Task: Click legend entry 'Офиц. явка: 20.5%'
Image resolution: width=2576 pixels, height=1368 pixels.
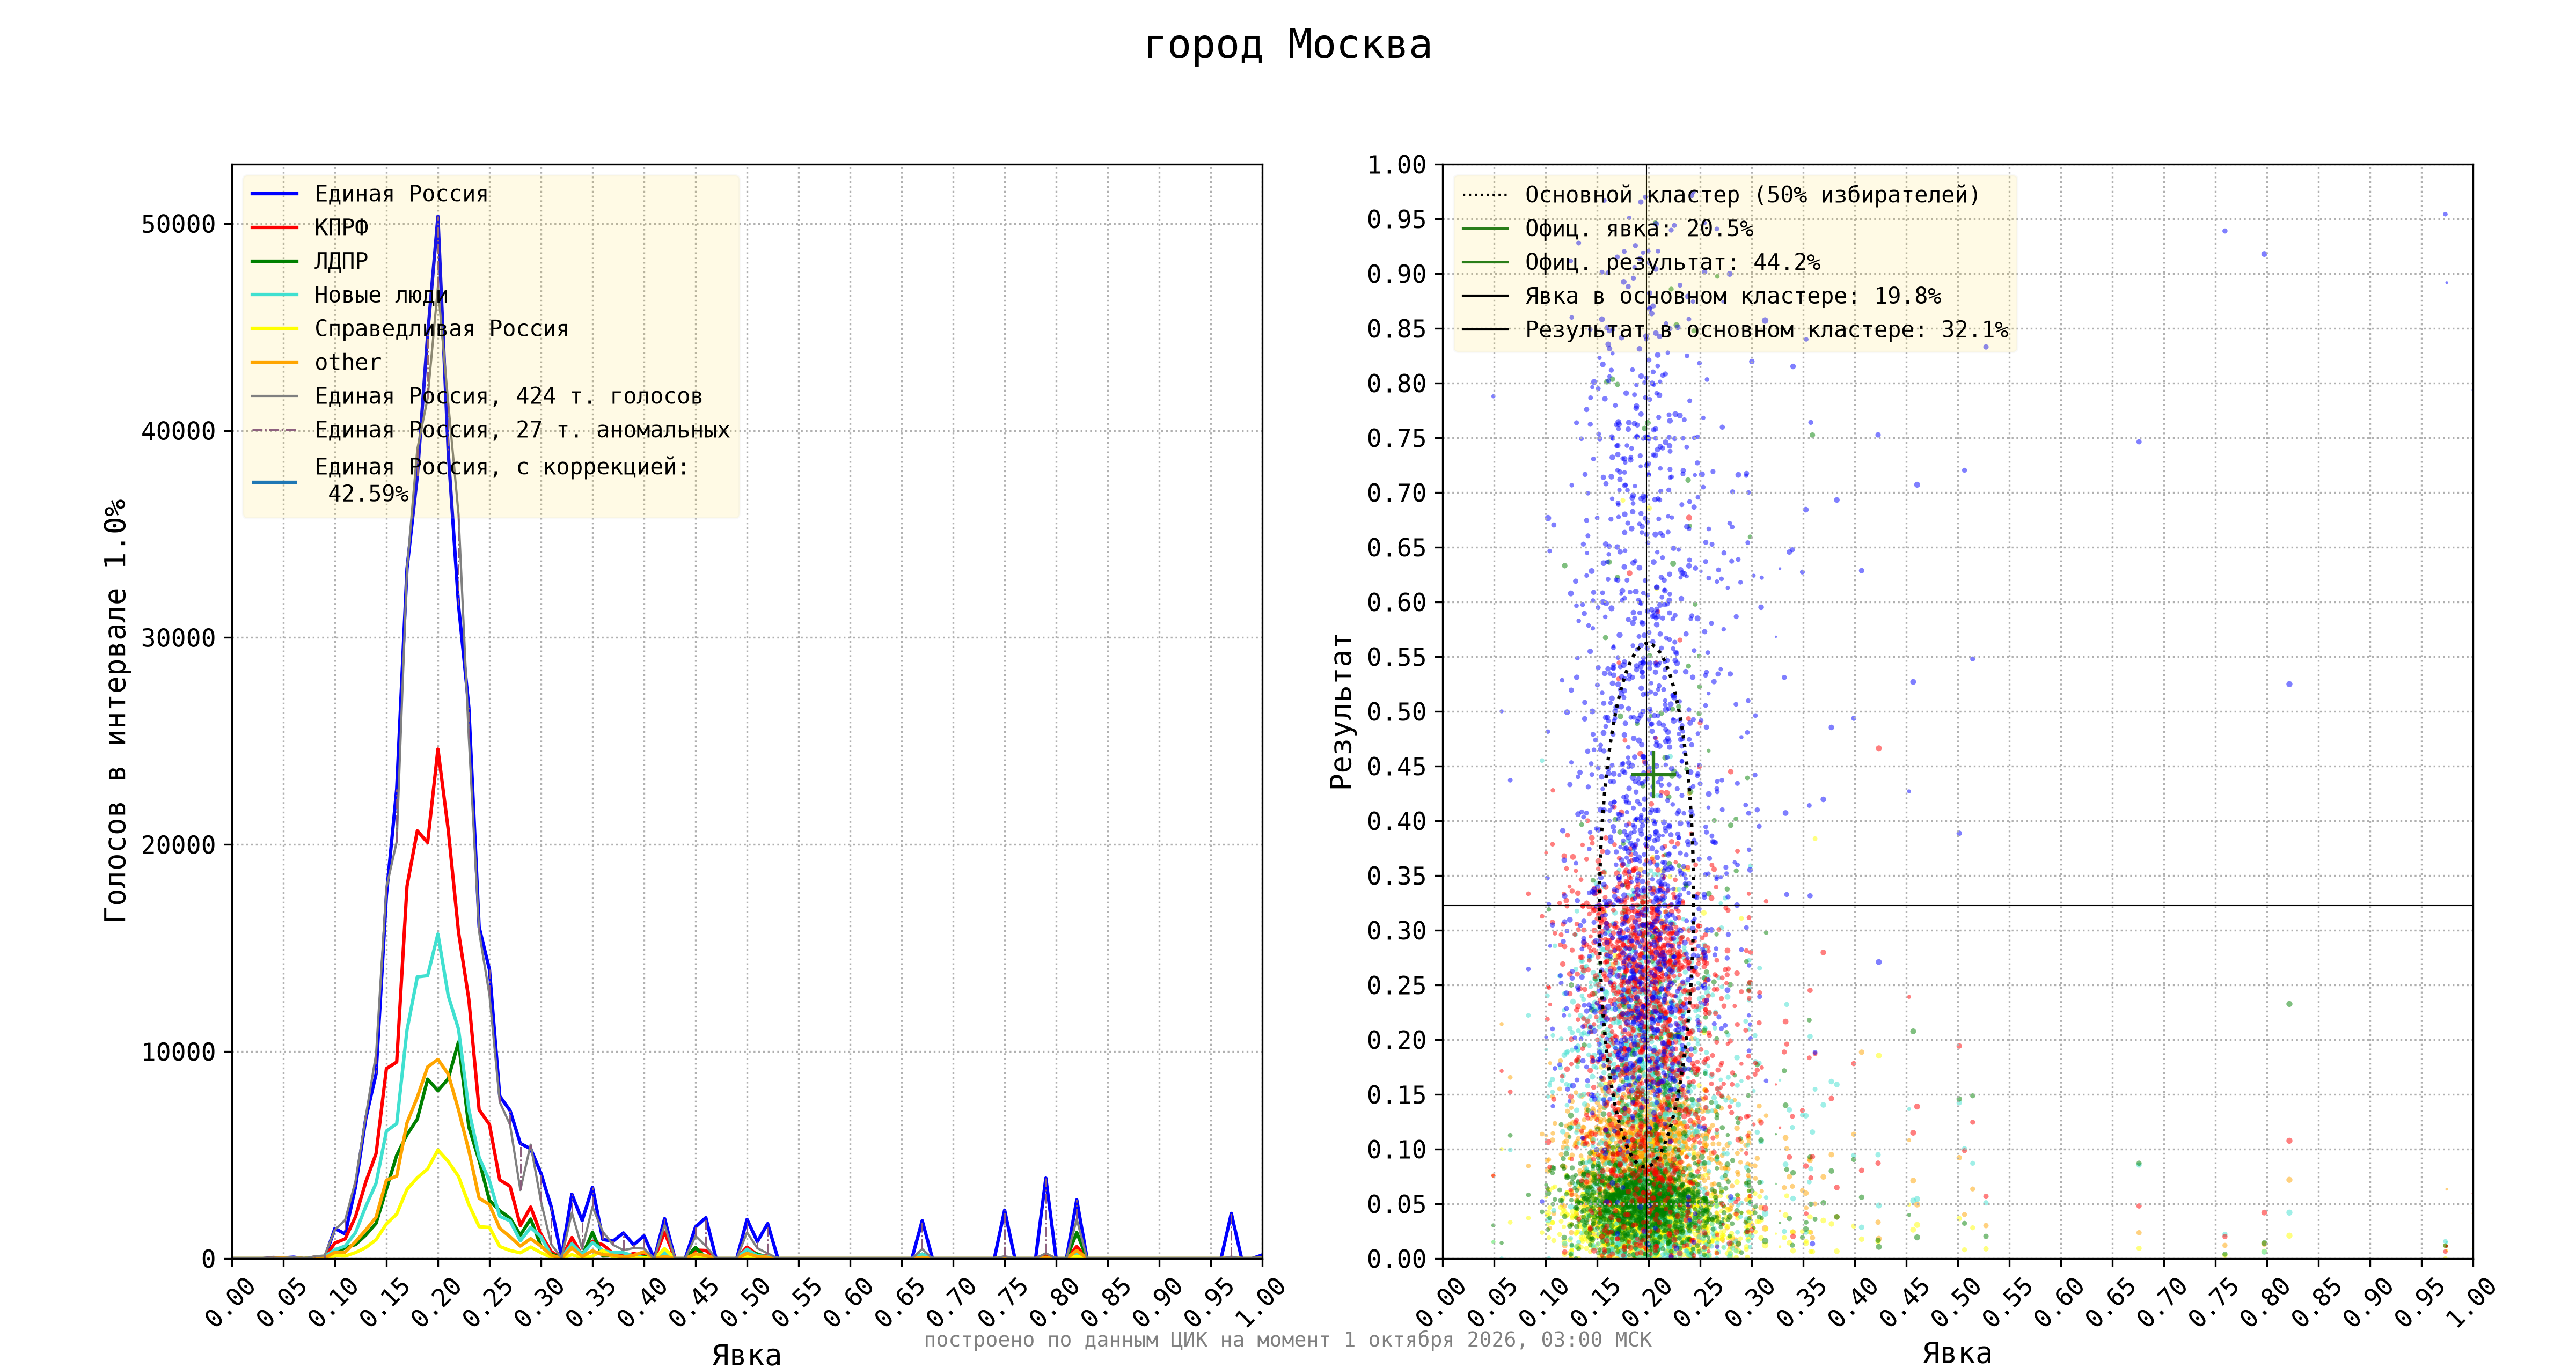Action: click(x=1639, y=229)
